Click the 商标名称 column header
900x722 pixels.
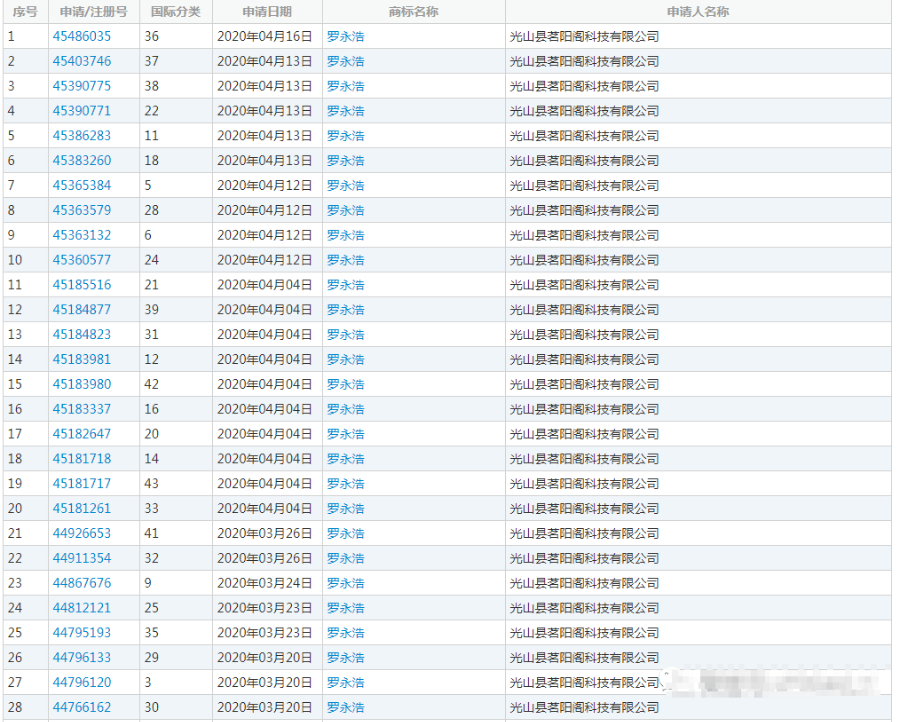(x=413, y=12)
